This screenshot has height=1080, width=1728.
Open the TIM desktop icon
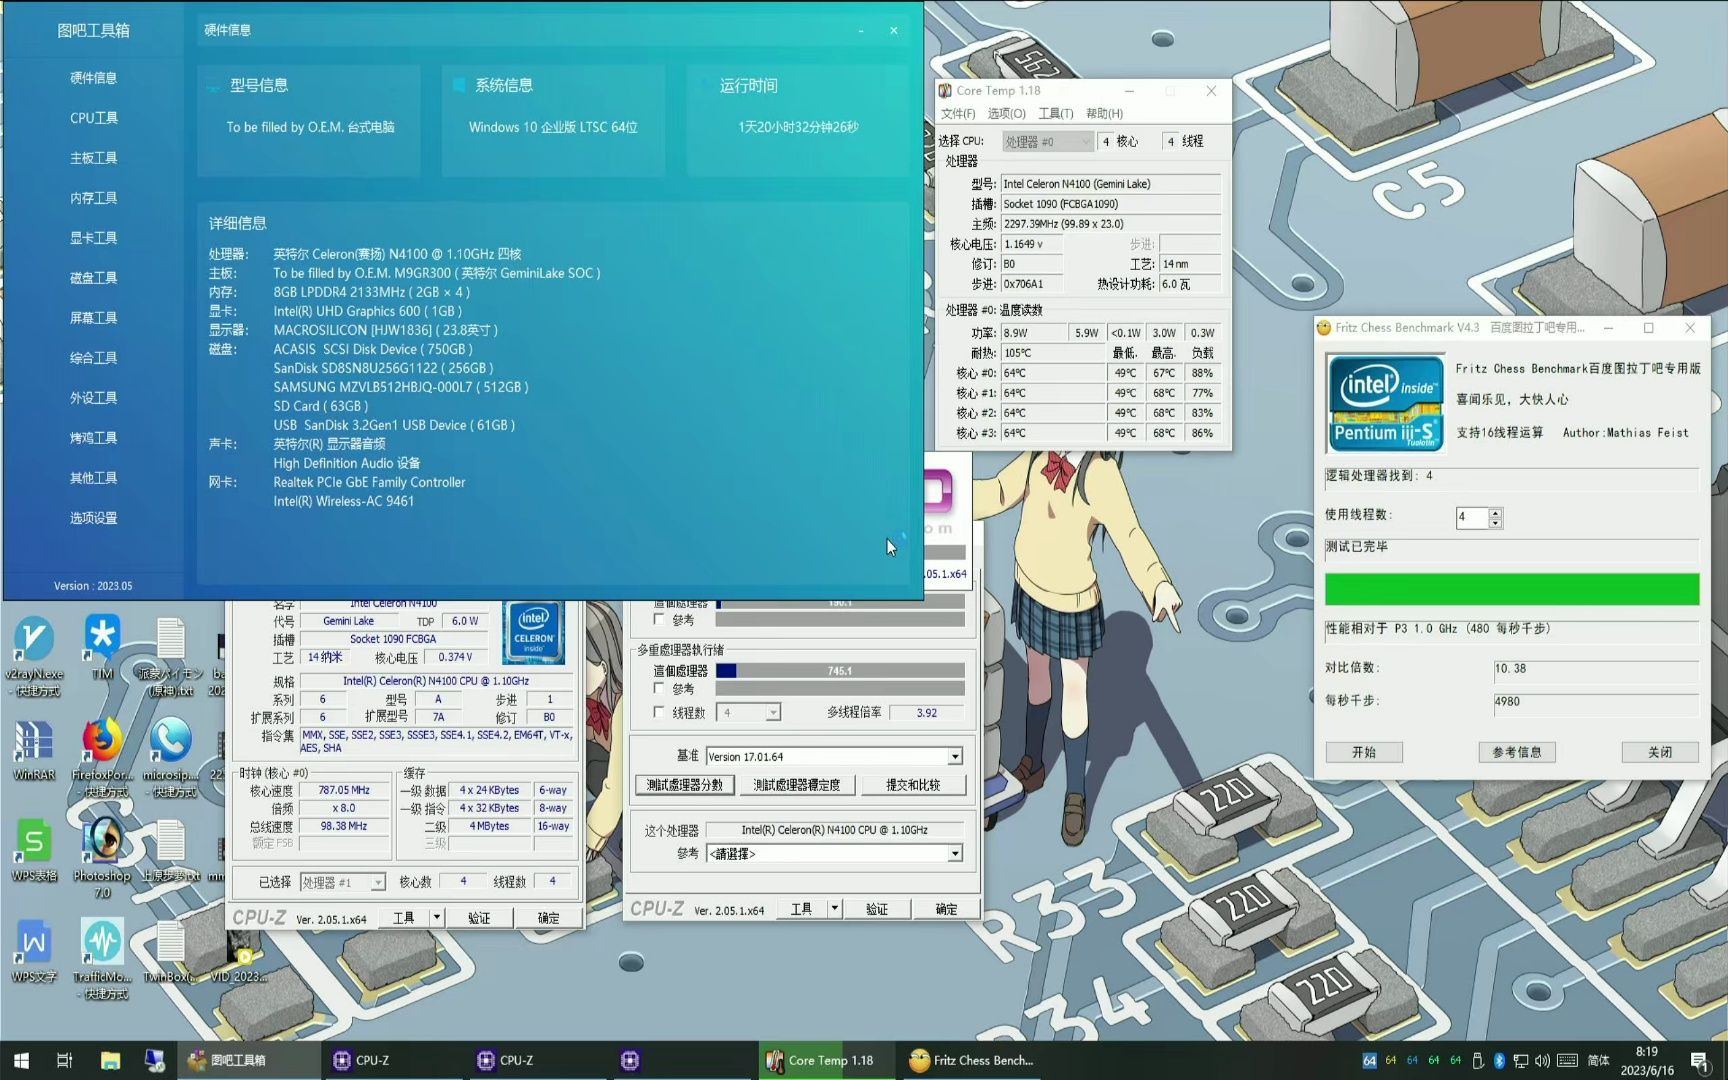102,648
